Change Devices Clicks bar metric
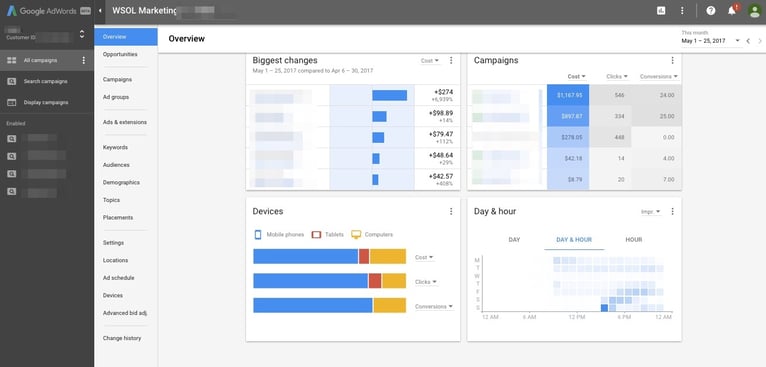This screenshot has width=766, height=367. tap(426, 282)
